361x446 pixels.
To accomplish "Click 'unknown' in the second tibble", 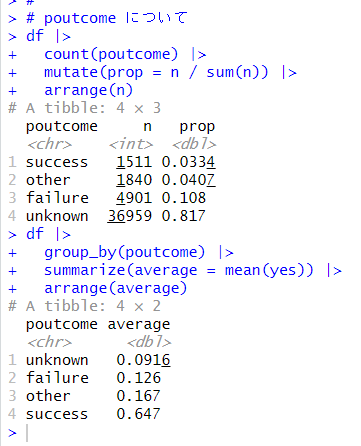I will 57,360.
